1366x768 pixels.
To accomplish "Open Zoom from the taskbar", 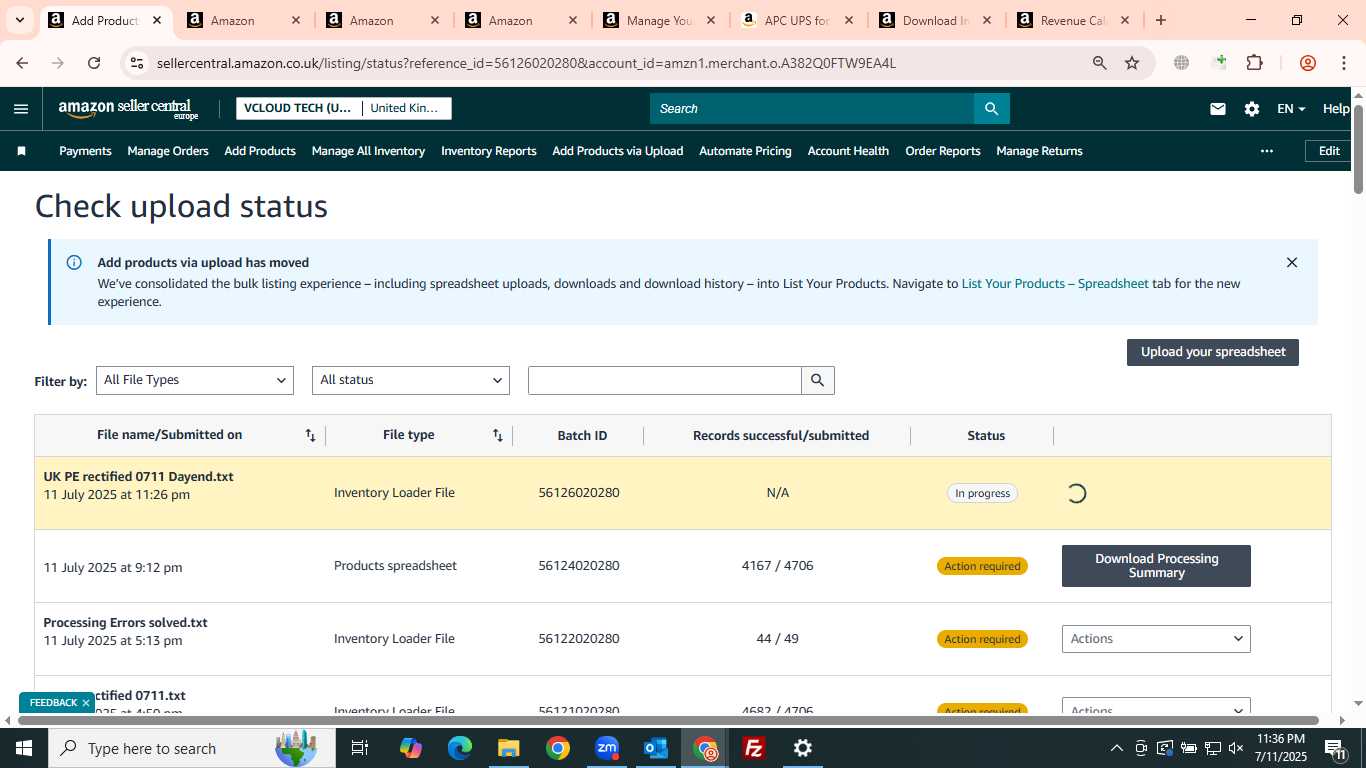I will pos(607,748).
